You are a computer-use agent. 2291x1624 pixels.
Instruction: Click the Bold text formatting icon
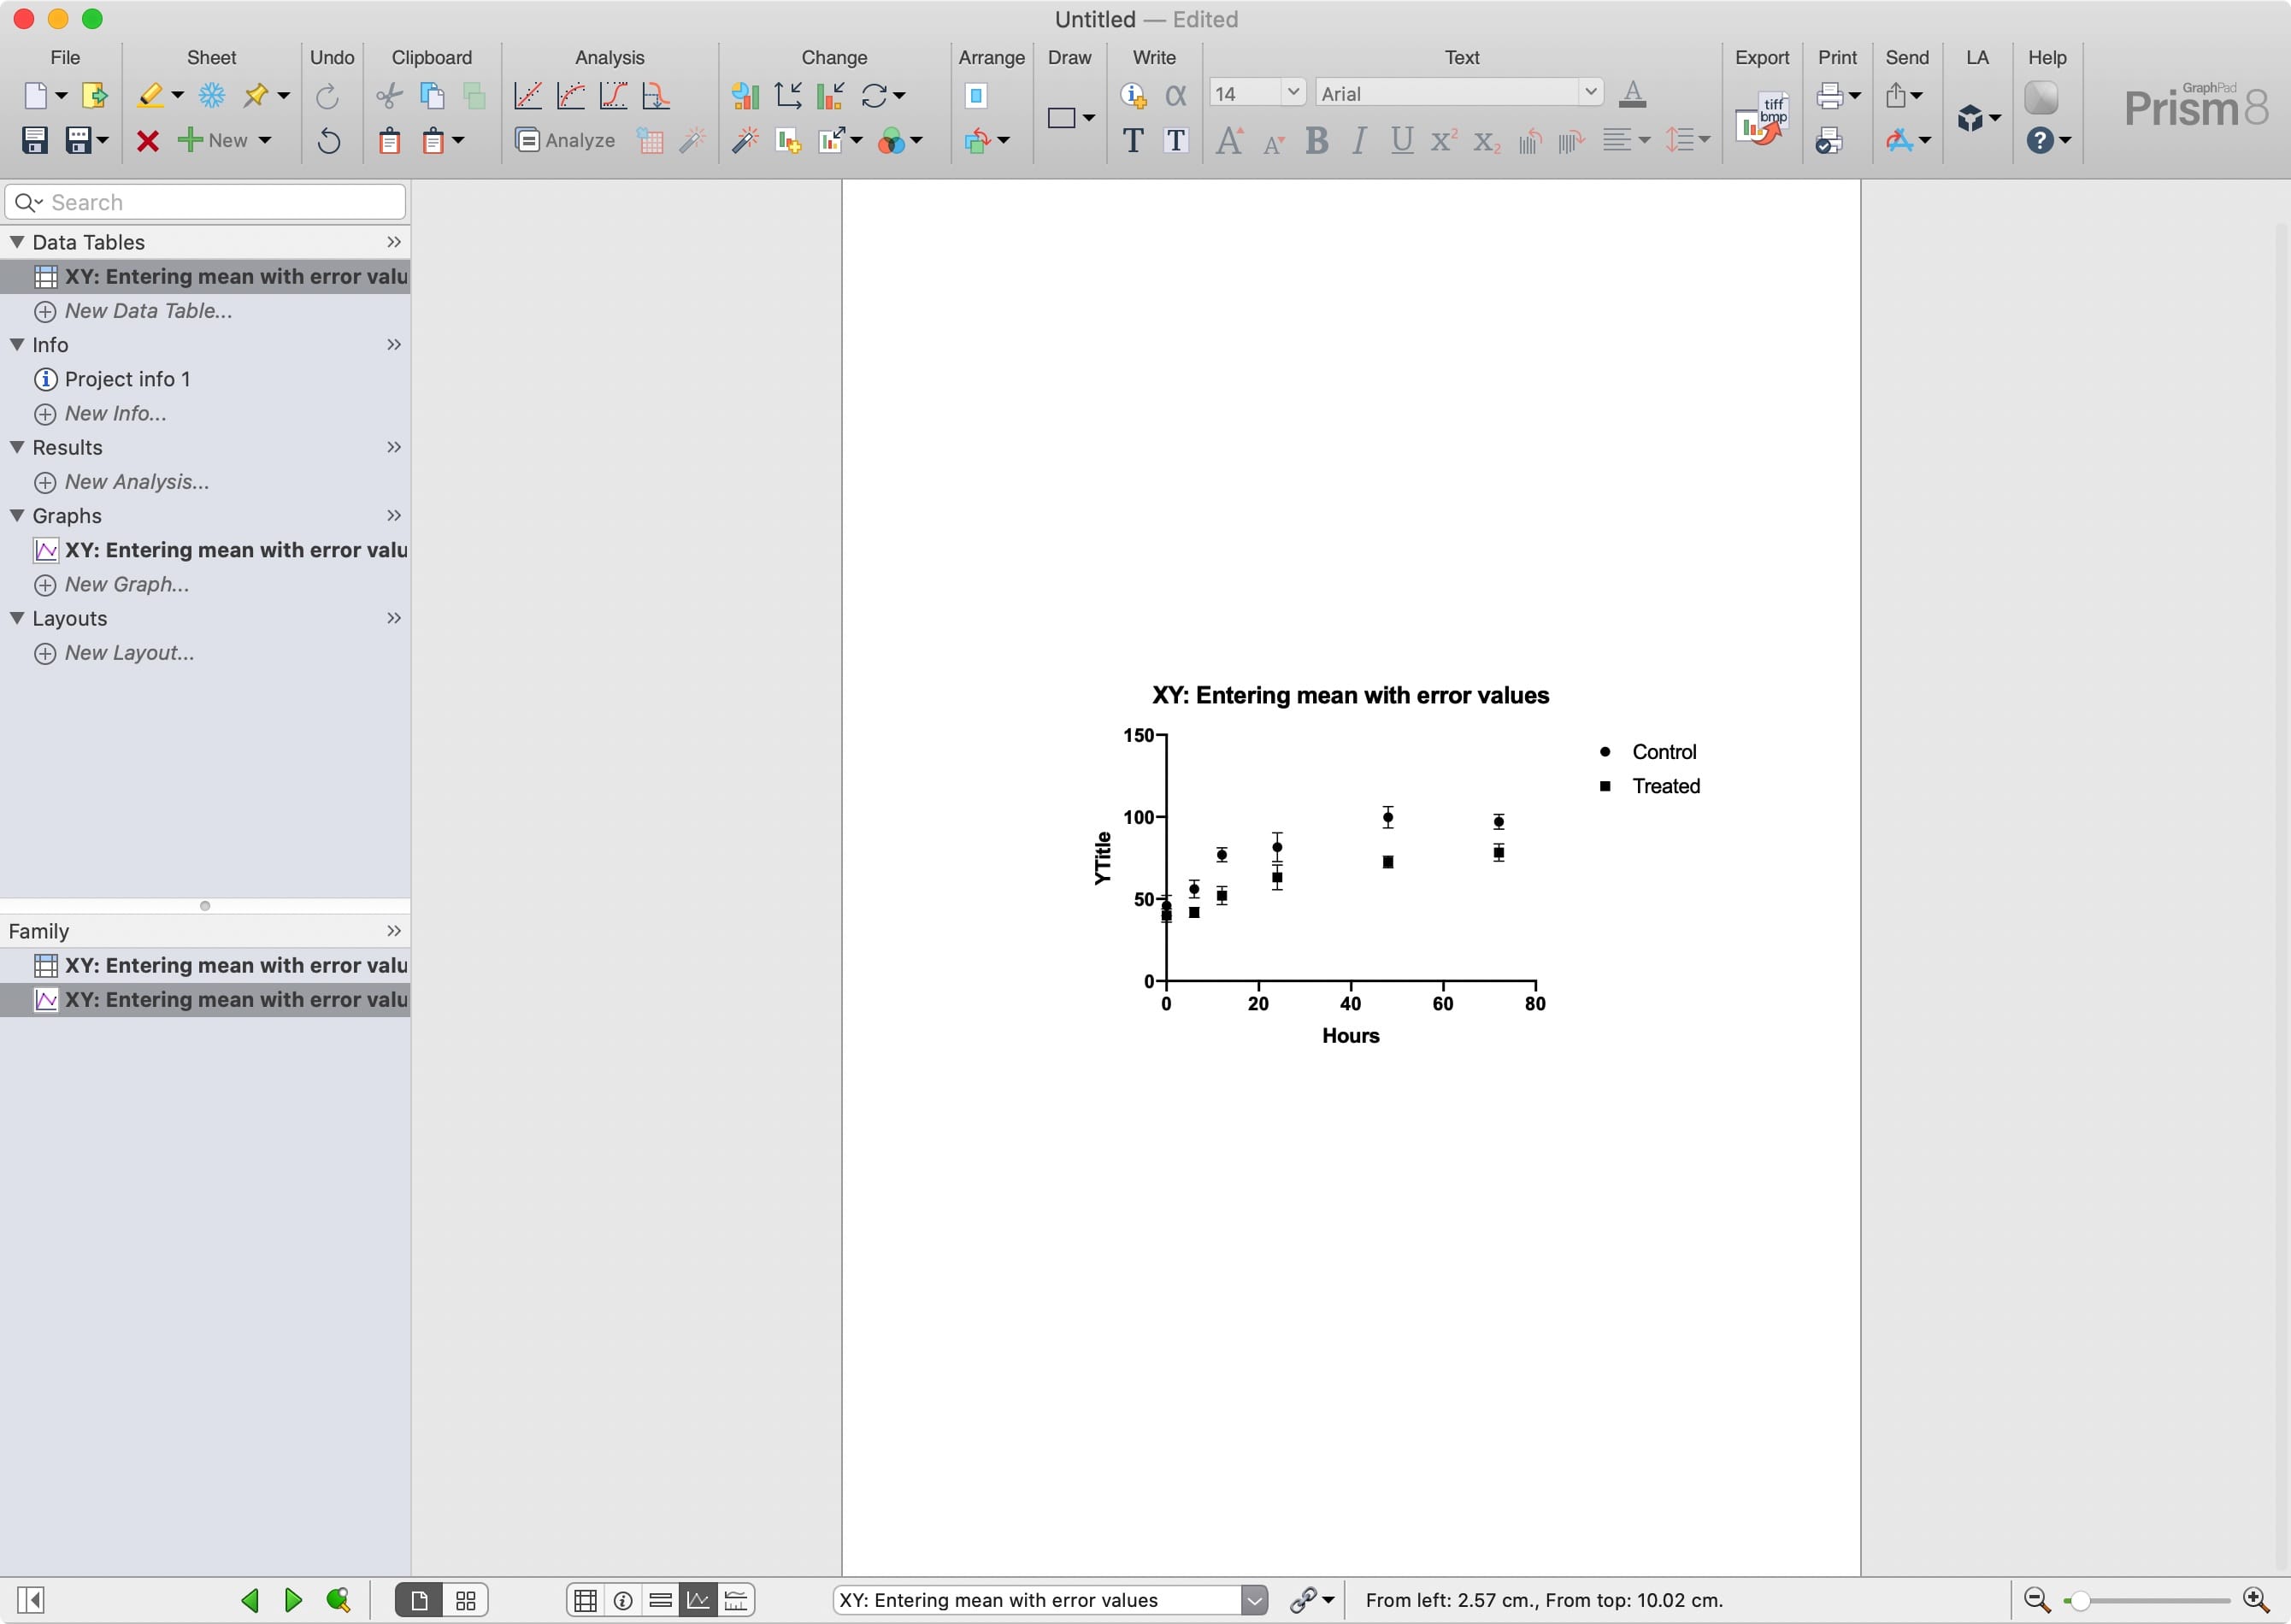1316,141
